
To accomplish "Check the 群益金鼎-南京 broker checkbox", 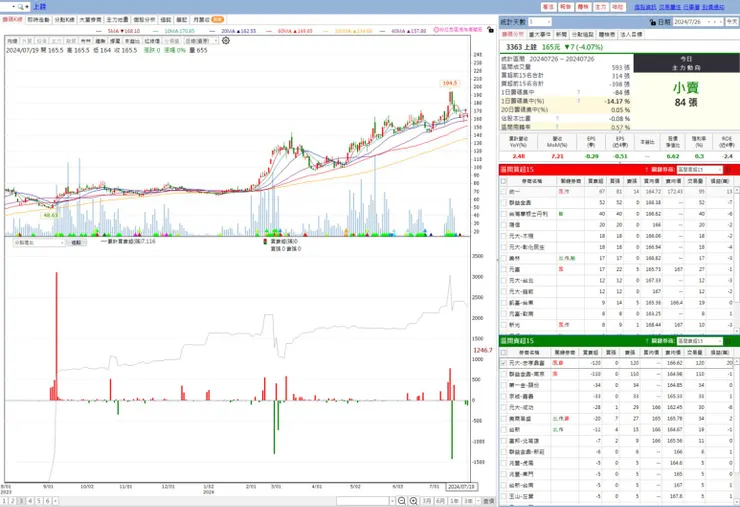I will click(x=504, y=374).
